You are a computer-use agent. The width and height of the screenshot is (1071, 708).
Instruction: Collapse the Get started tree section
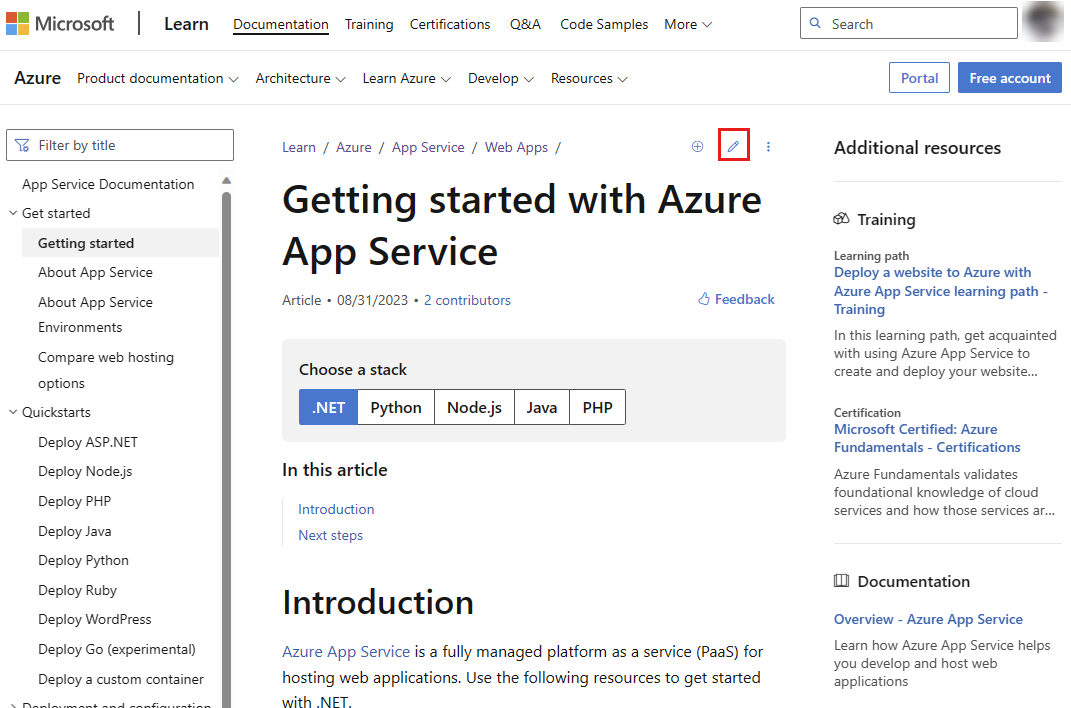(x=14, y=213)
